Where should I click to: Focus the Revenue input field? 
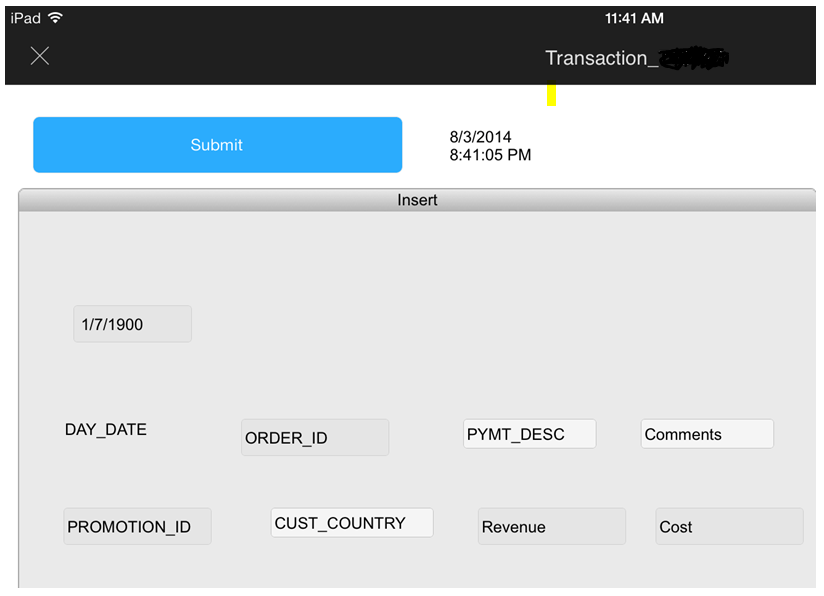point(552,526)
